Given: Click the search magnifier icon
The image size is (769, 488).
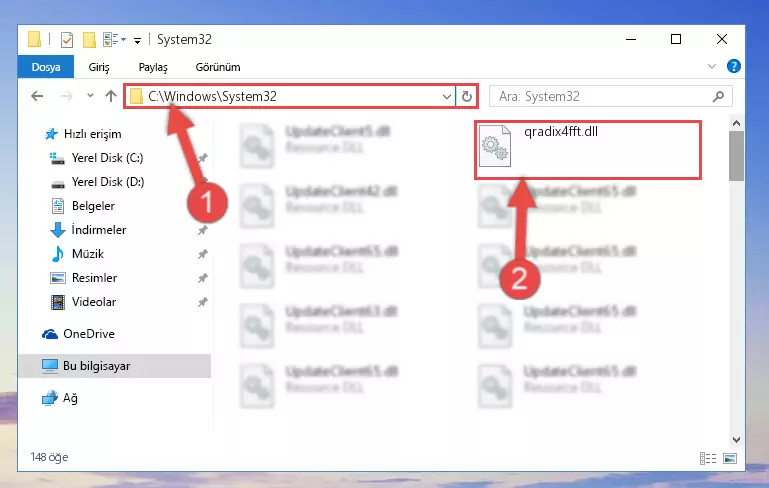Looking at the screenshot, I should (718, 96).
